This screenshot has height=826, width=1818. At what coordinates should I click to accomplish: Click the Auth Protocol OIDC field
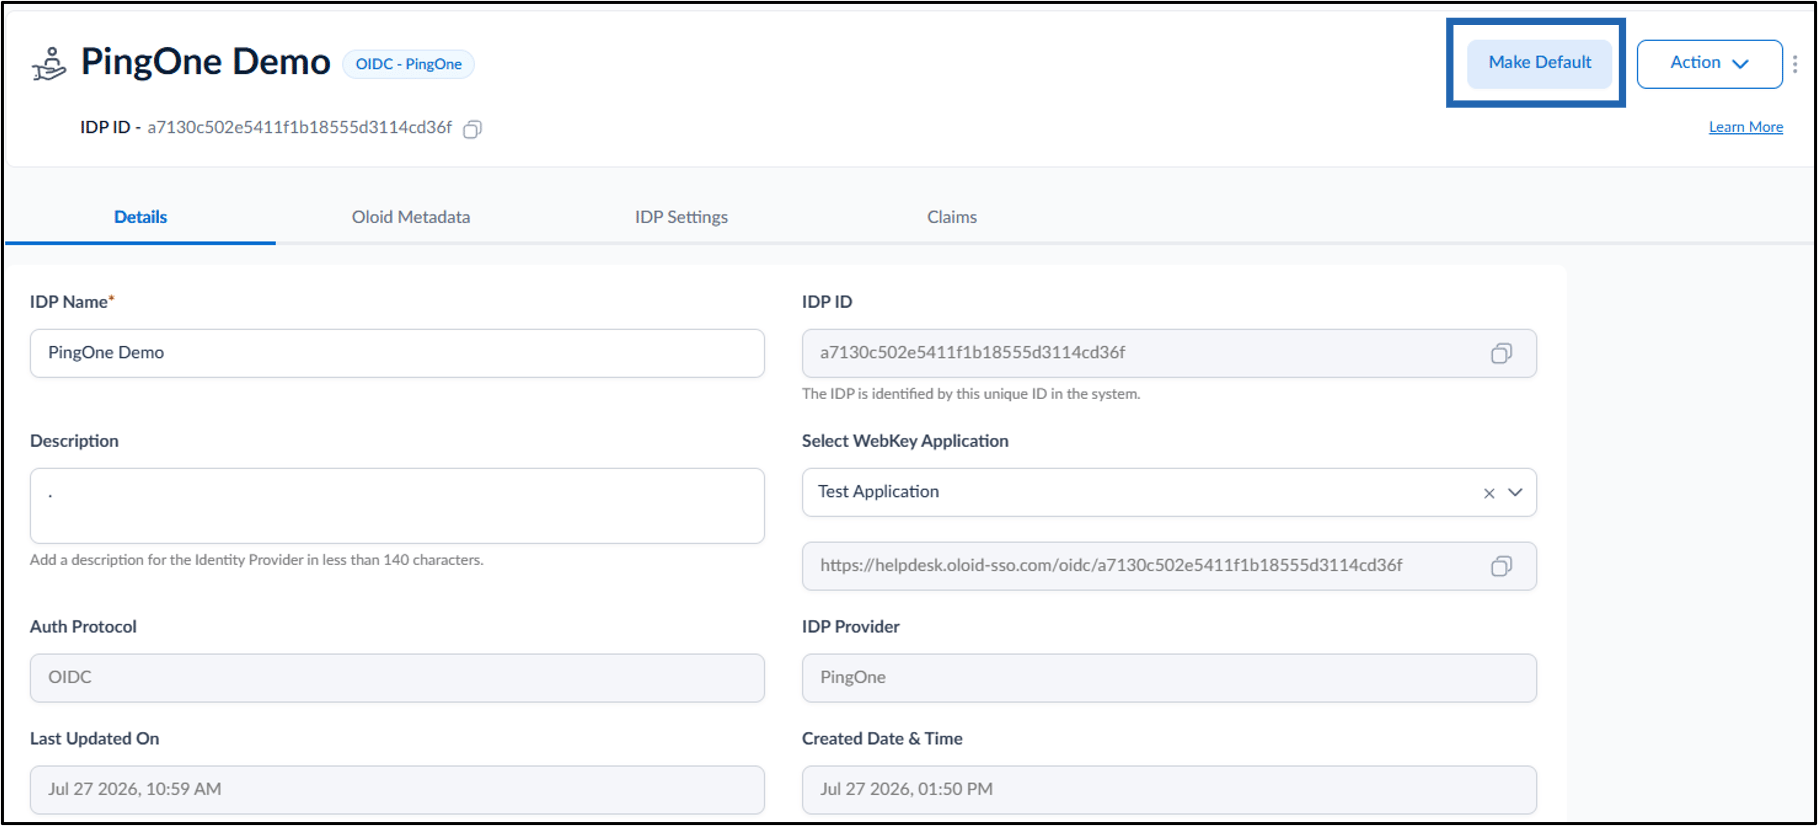click(397, 678)
